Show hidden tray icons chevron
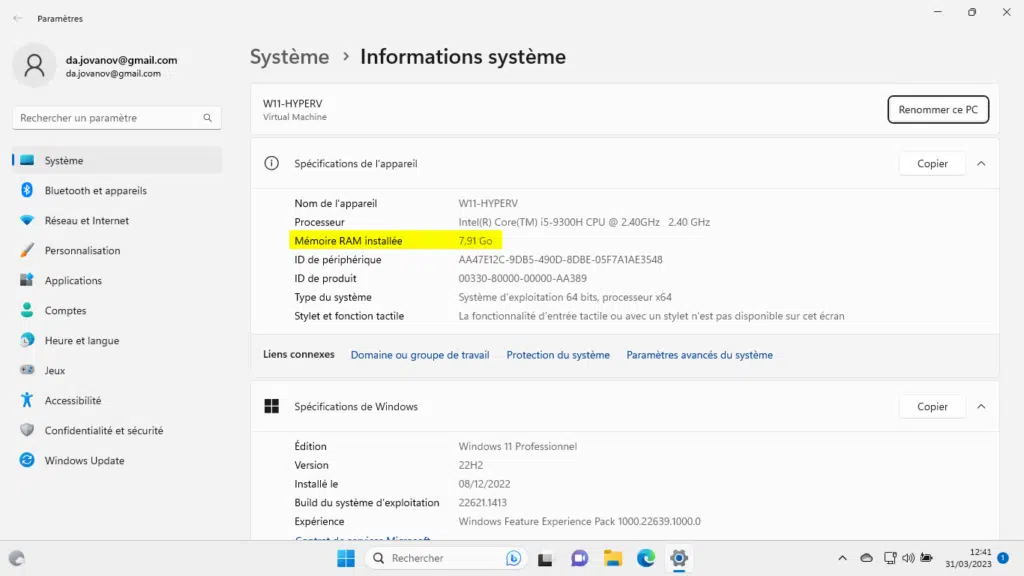1024x576 pixels. (842, 558)
